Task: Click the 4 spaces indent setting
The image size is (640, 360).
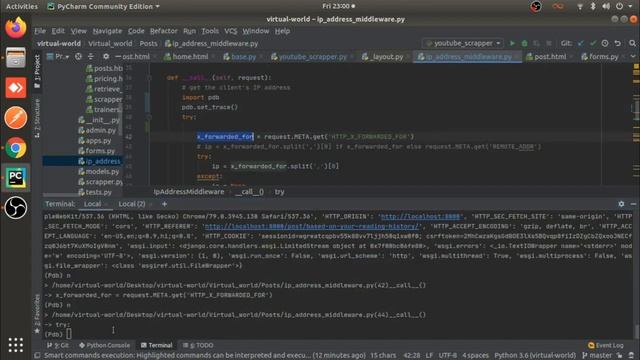Action: click(476, 356)
